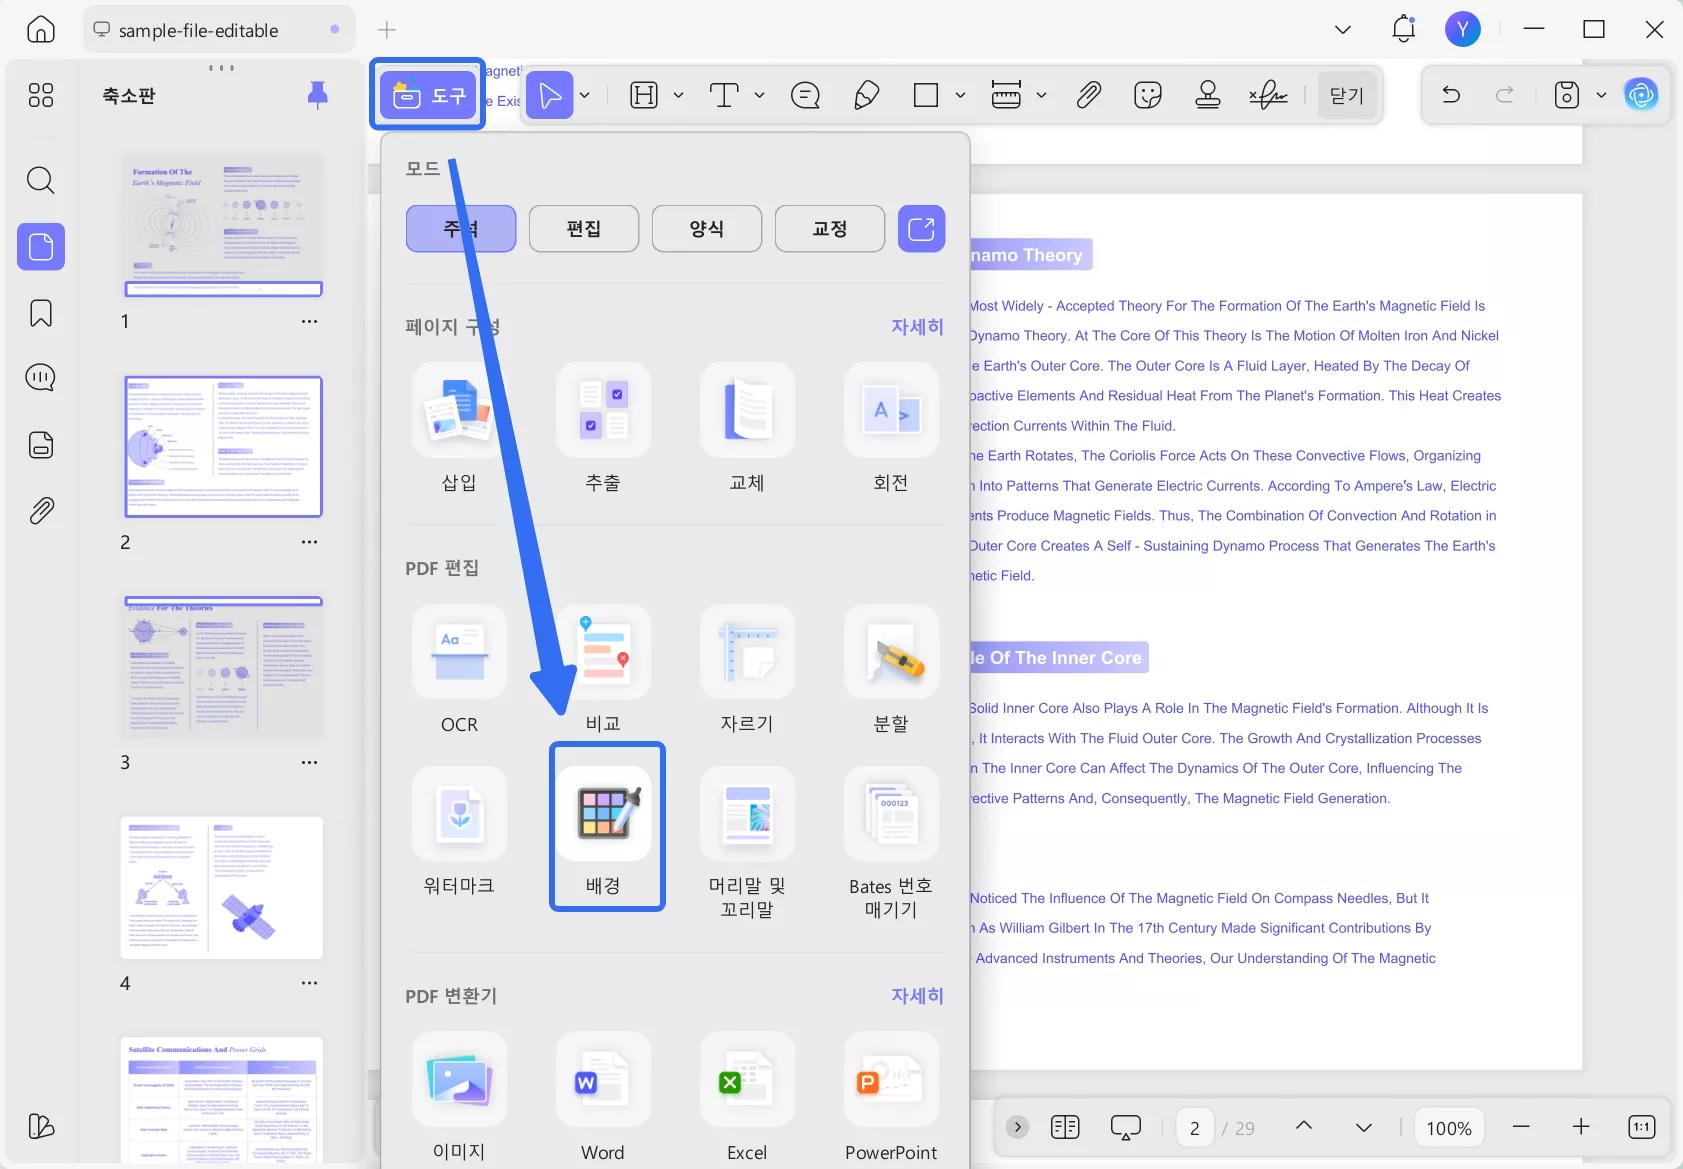Choose the 교체 replace pages tool
This screenshot has width=1683, height=1169.
(x=747, y=428)
